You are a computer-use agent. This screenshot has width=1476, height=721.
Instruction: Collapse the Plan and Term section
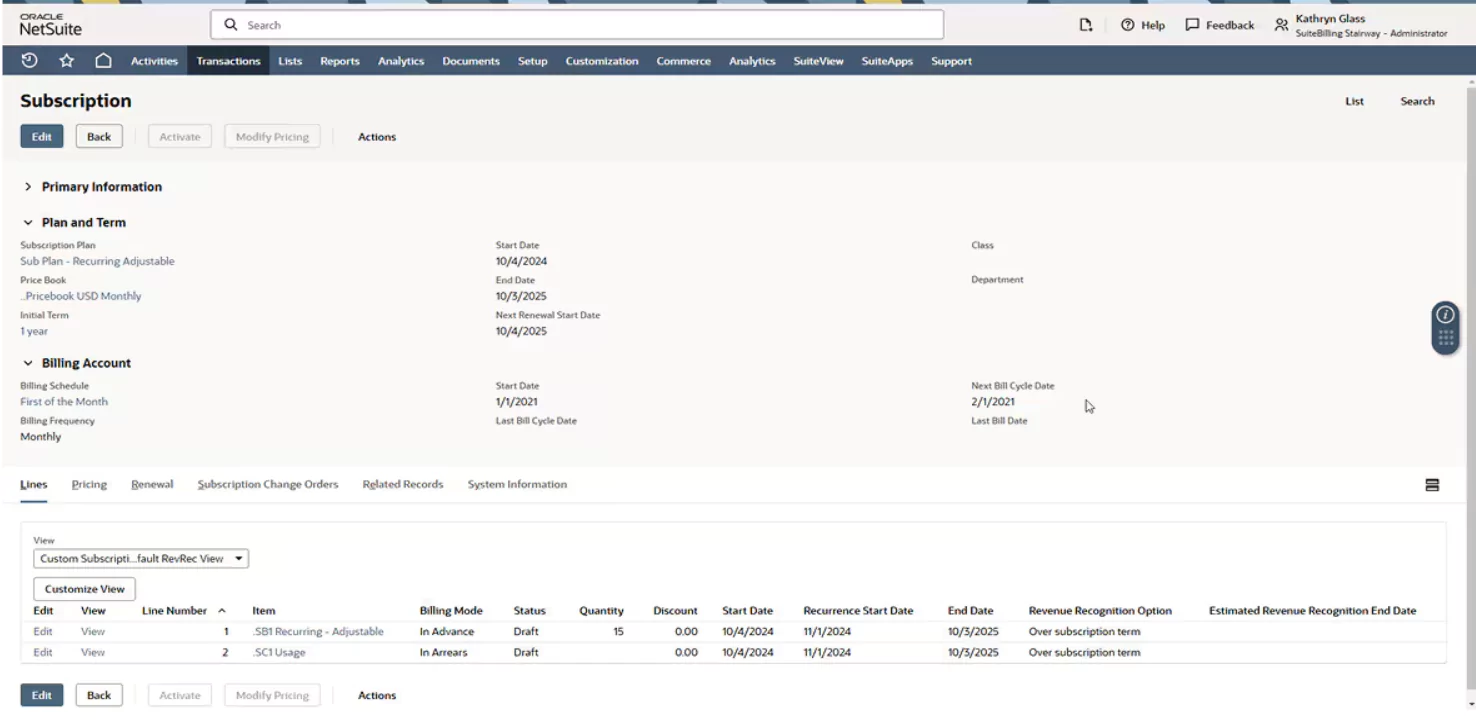(28, 222)
